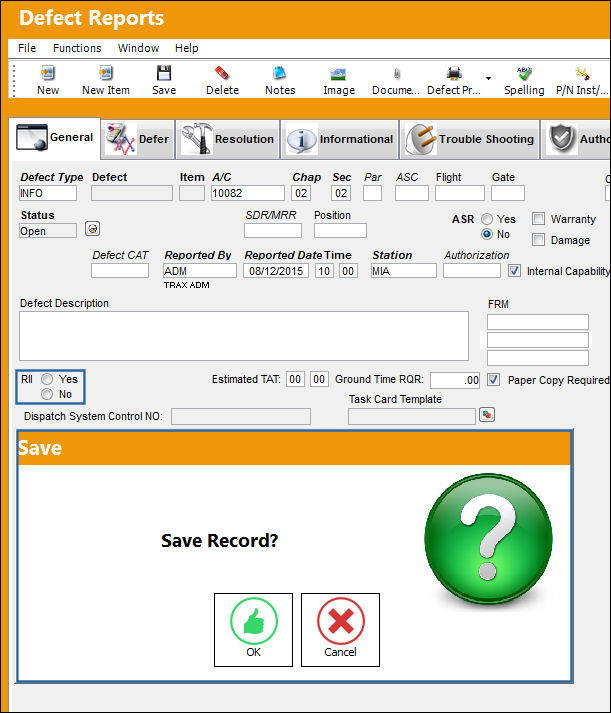Select RII Yes radio button
611x713 pixels.
pos(47,379)
